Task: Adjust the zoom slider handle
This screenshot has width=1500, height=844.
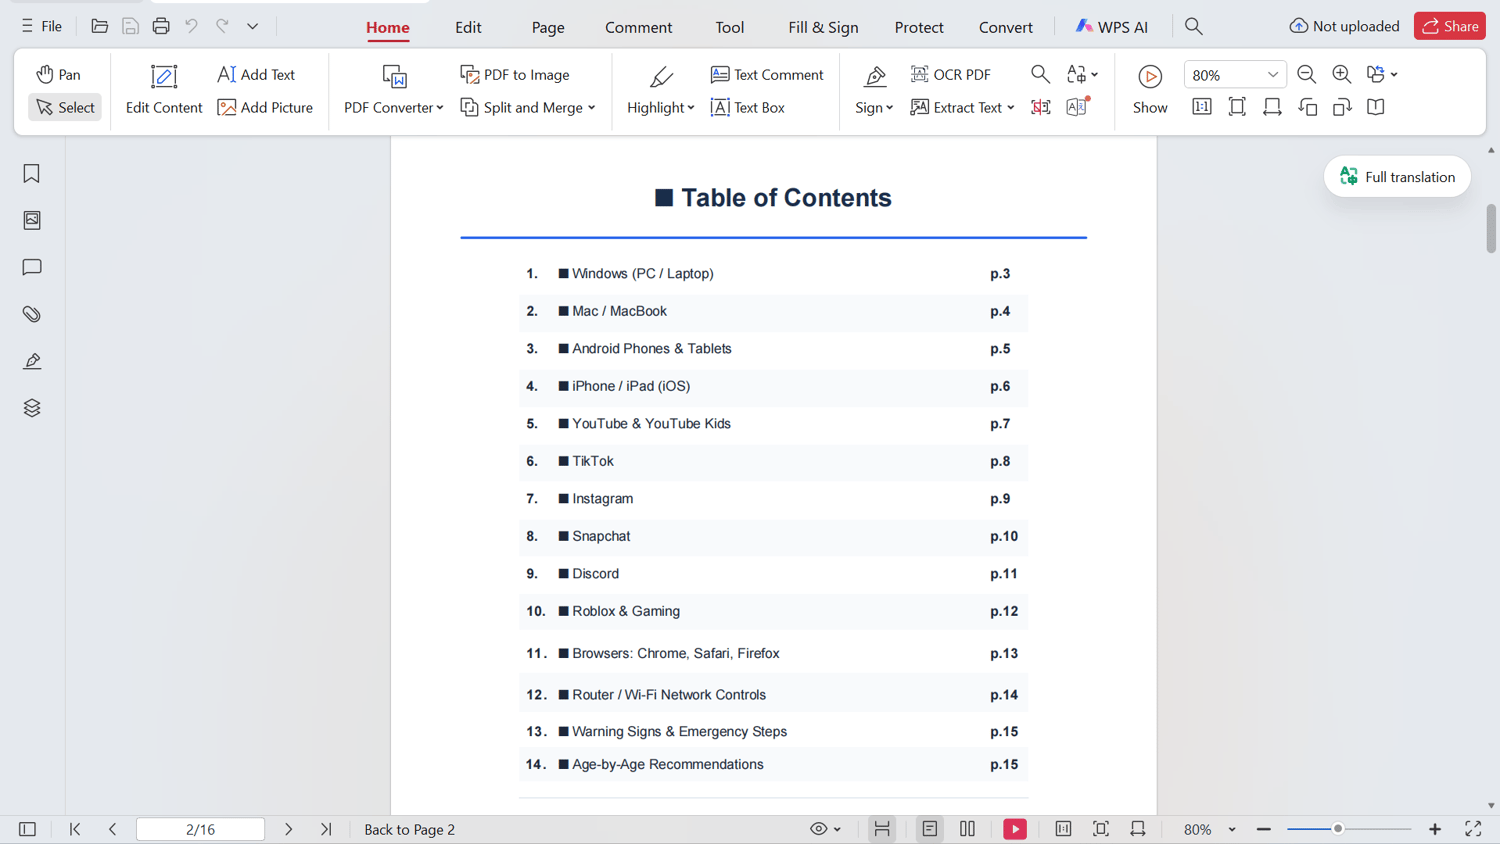Action: coord(1338,829)
